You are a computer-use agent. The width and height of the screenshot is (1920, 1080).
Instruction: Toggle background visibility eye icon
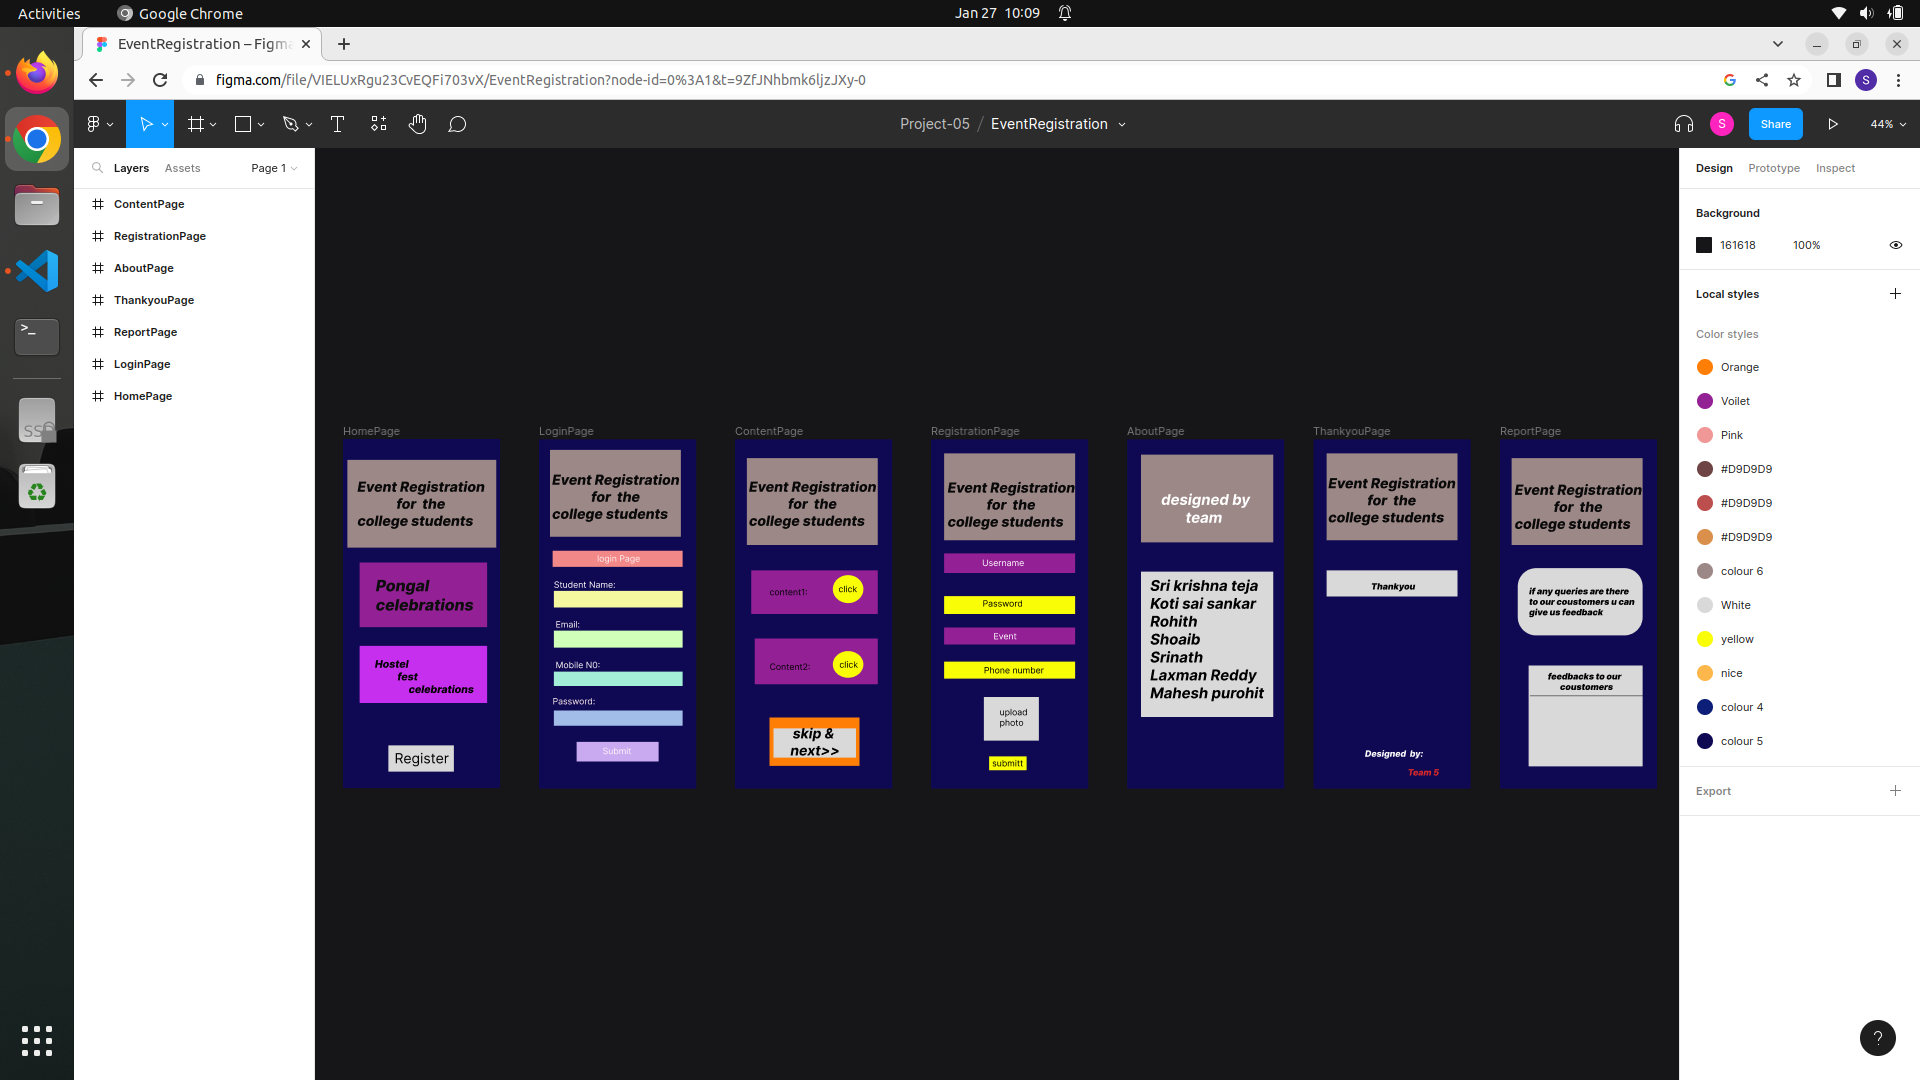[1895, 245]
